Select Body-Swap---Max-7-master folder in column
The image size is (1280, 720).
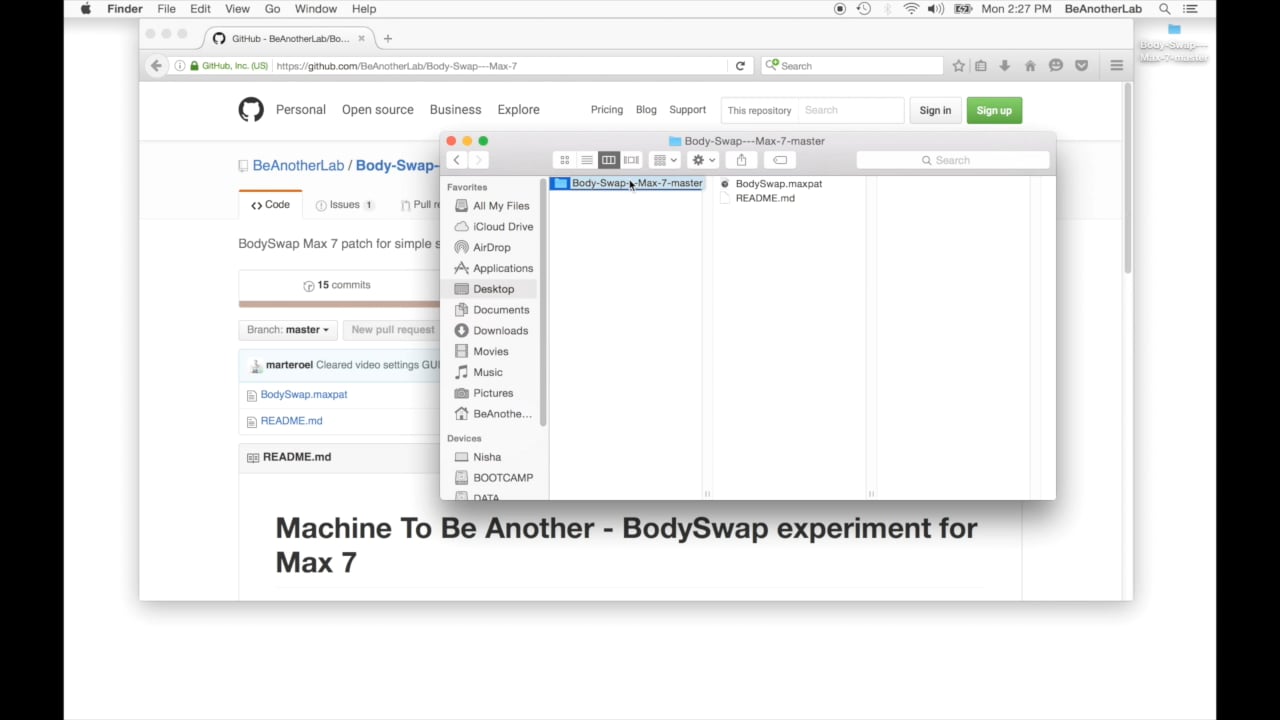point(627,184)
